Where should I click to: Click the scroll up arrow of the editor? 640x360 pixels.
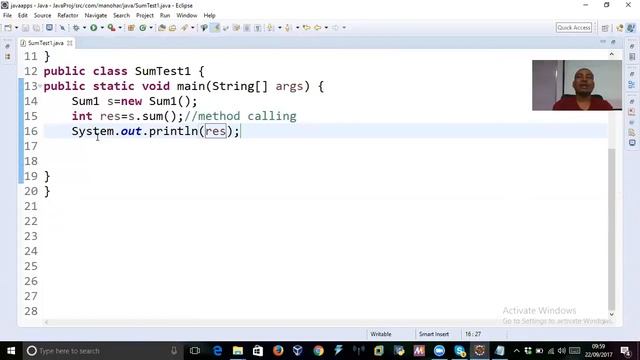click(x=611, y=54)
